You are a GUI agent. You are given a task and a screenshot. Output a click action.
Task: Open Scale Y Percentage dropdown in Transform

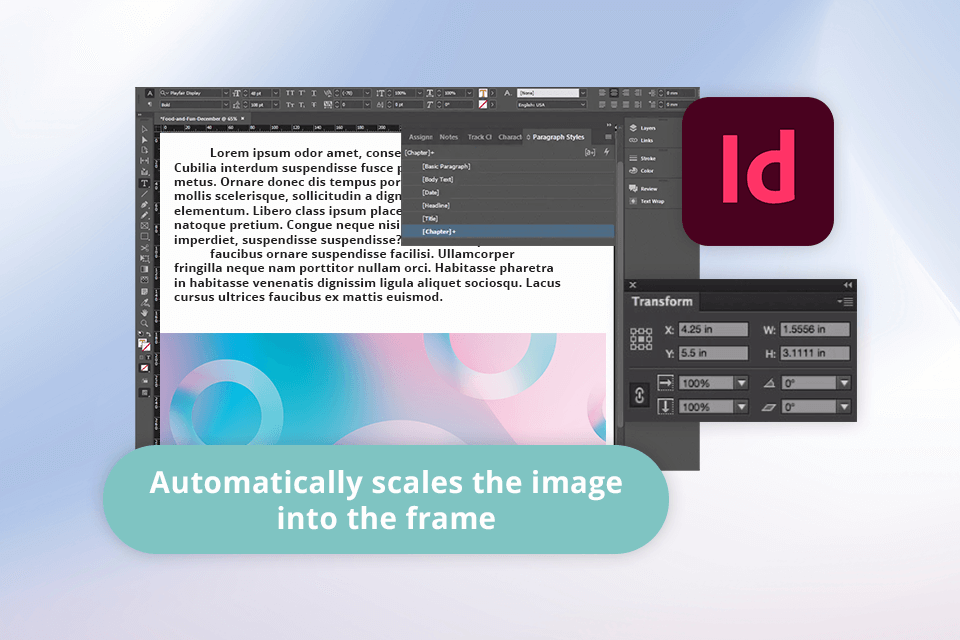[x=741, y=407]
